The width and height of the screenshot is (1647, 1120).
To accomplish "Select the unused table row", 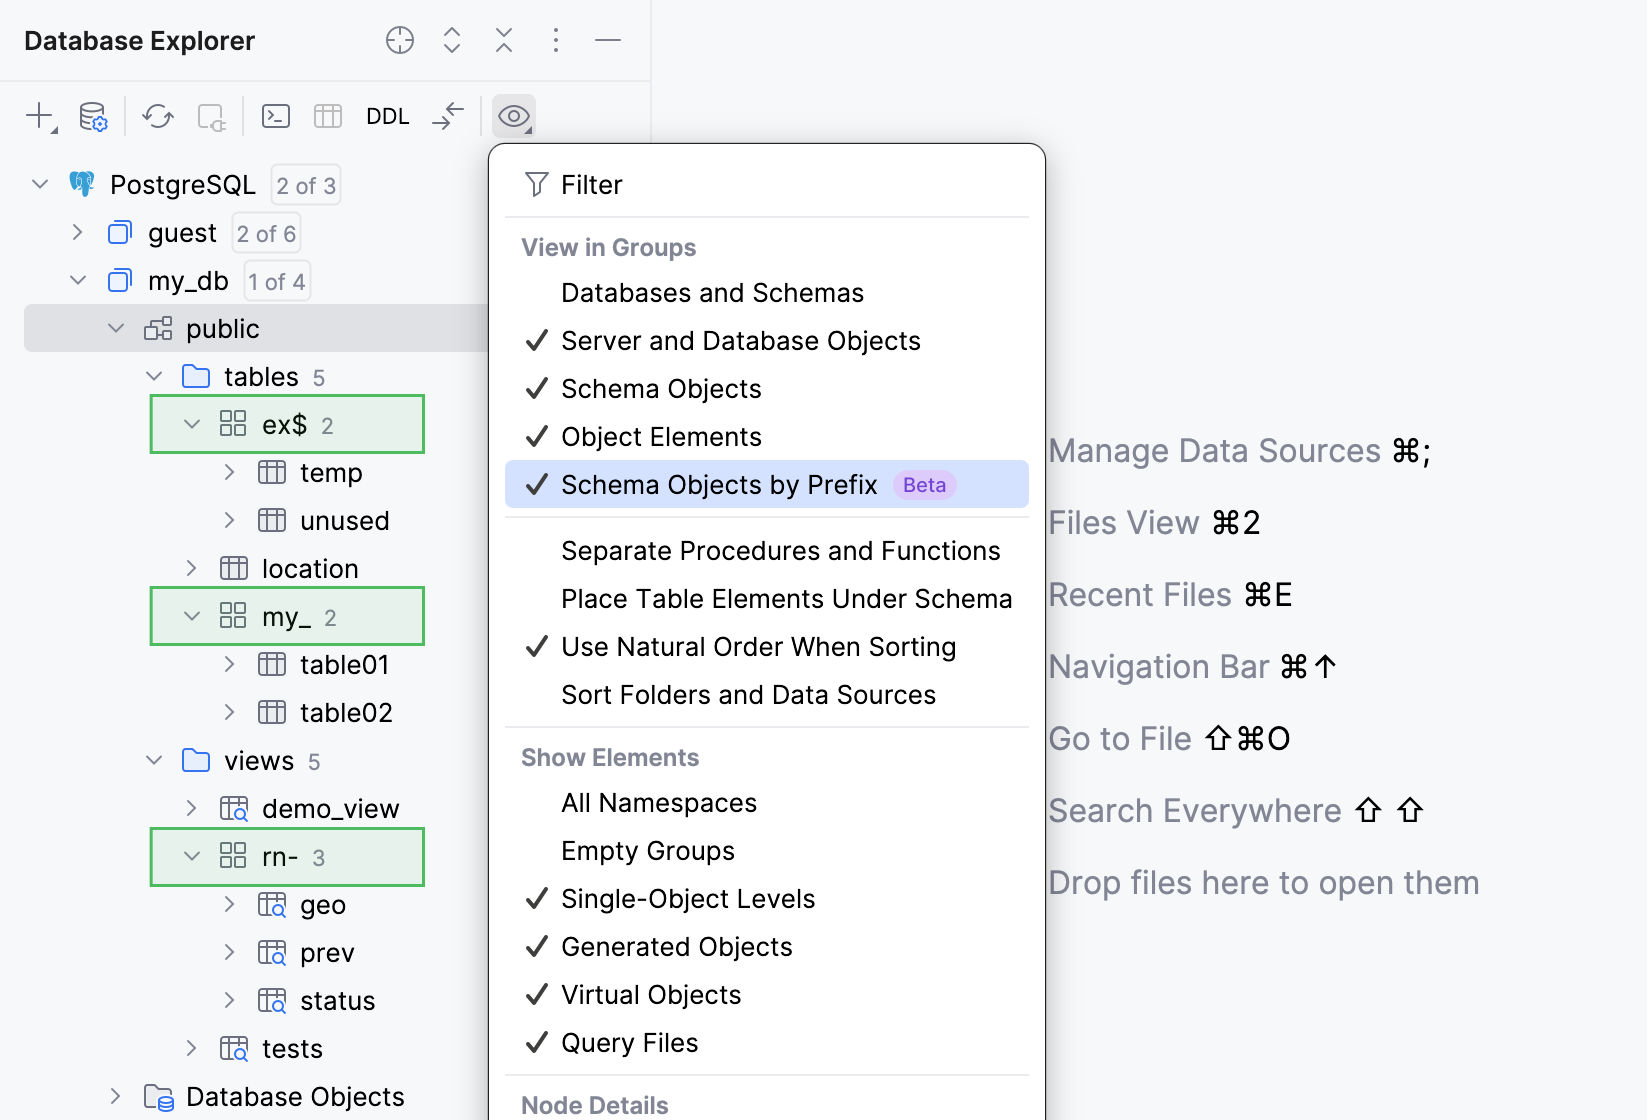I will pyautogui.click(x=256, y=521).
